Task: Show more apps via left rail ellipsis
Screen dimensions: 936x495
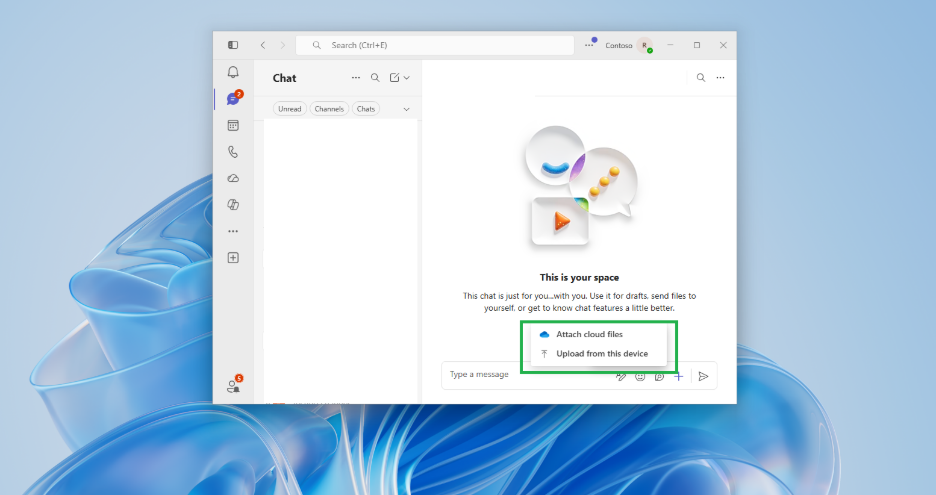Action: 233,231
